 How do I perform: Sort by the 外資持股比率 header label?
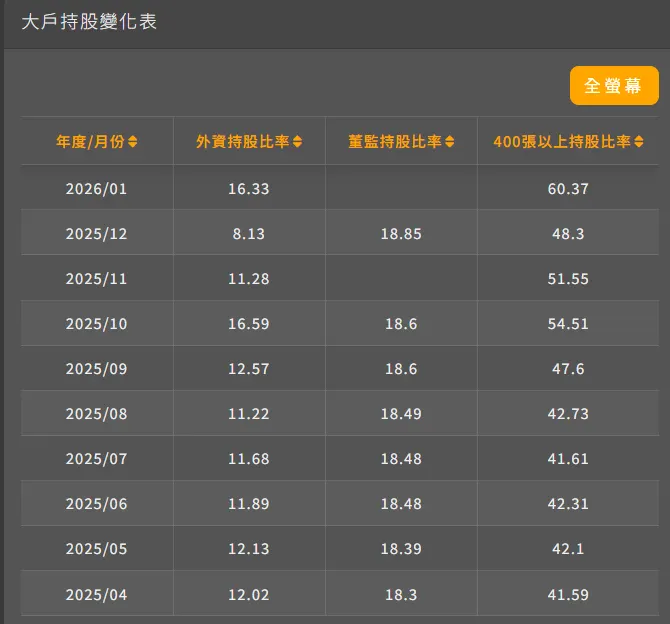pyautogui.click(x=243, y=141)
